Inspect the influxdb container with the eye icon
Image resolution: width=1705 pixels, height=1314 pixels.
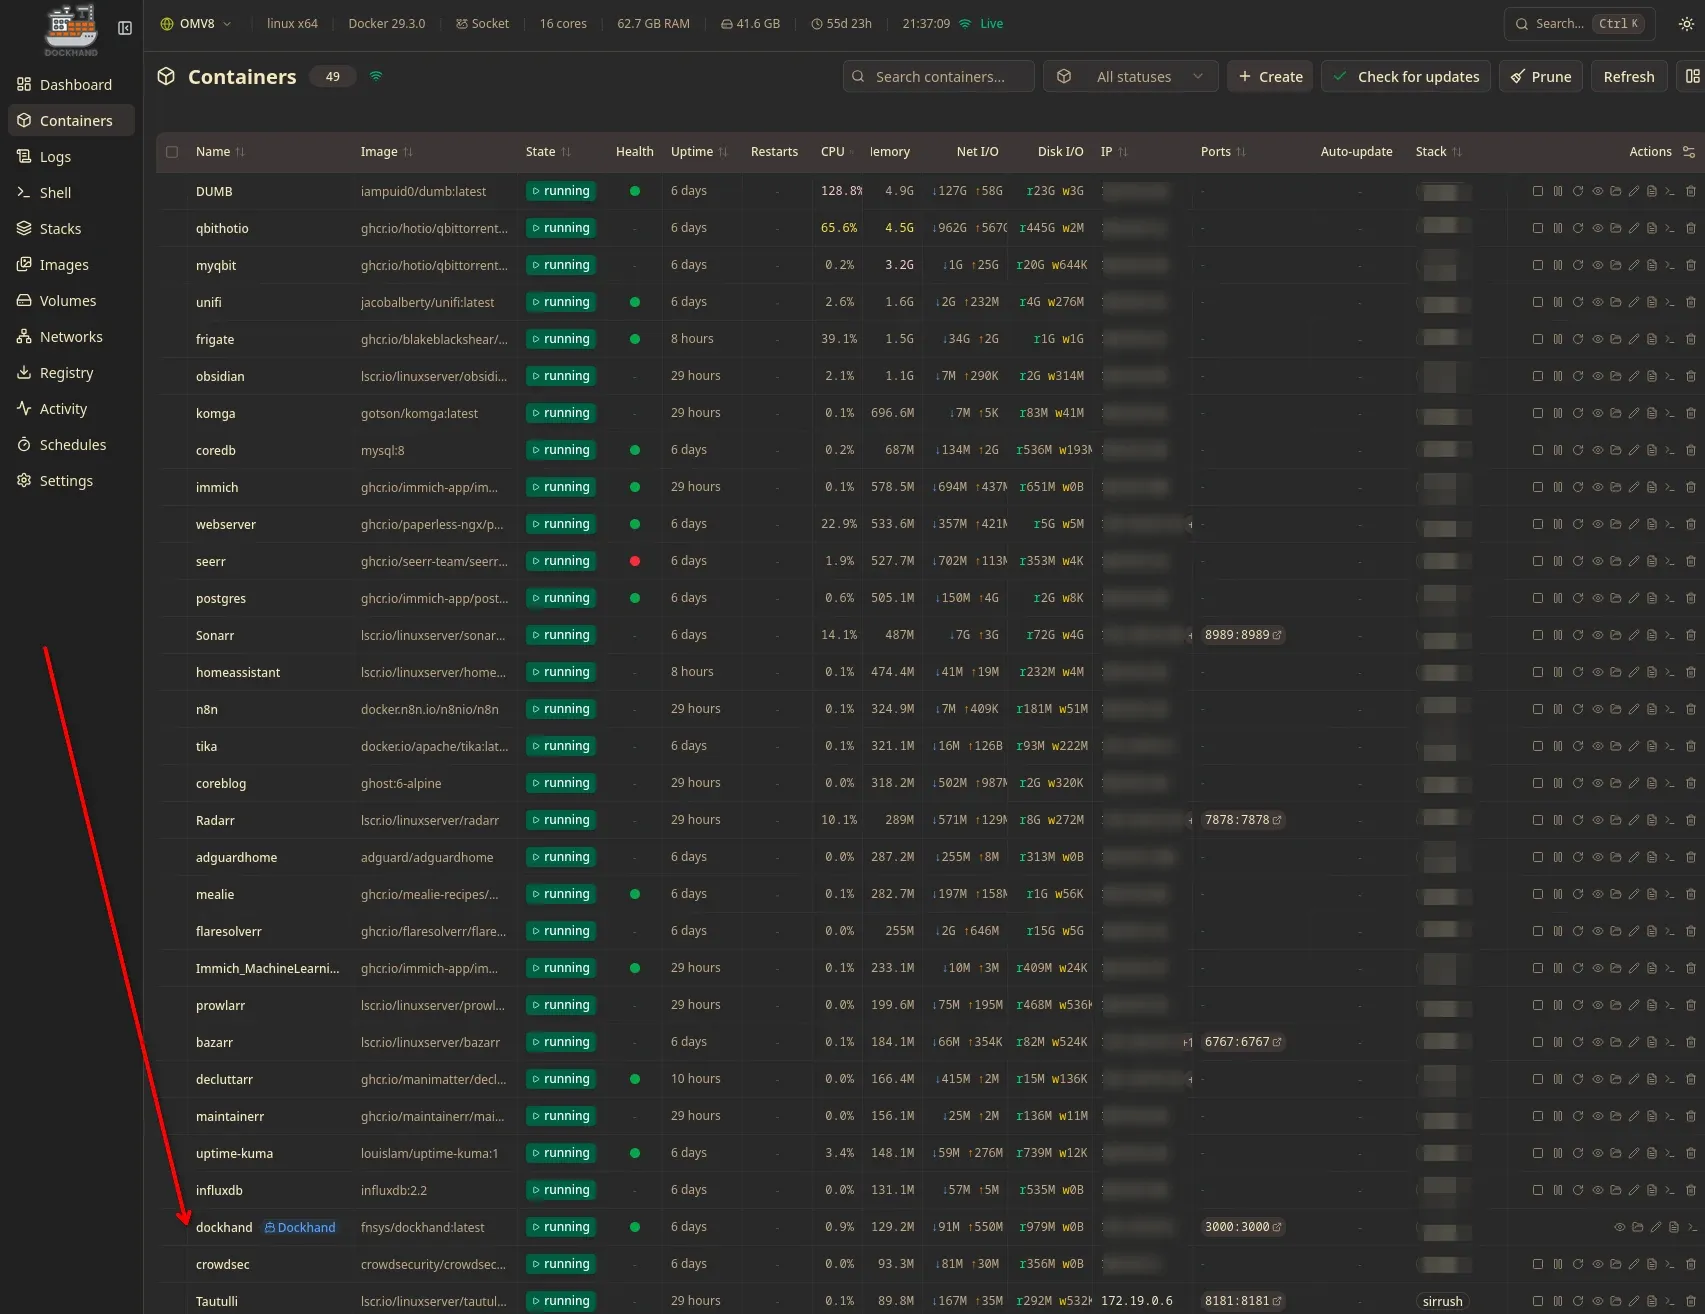point(1598,1190)
